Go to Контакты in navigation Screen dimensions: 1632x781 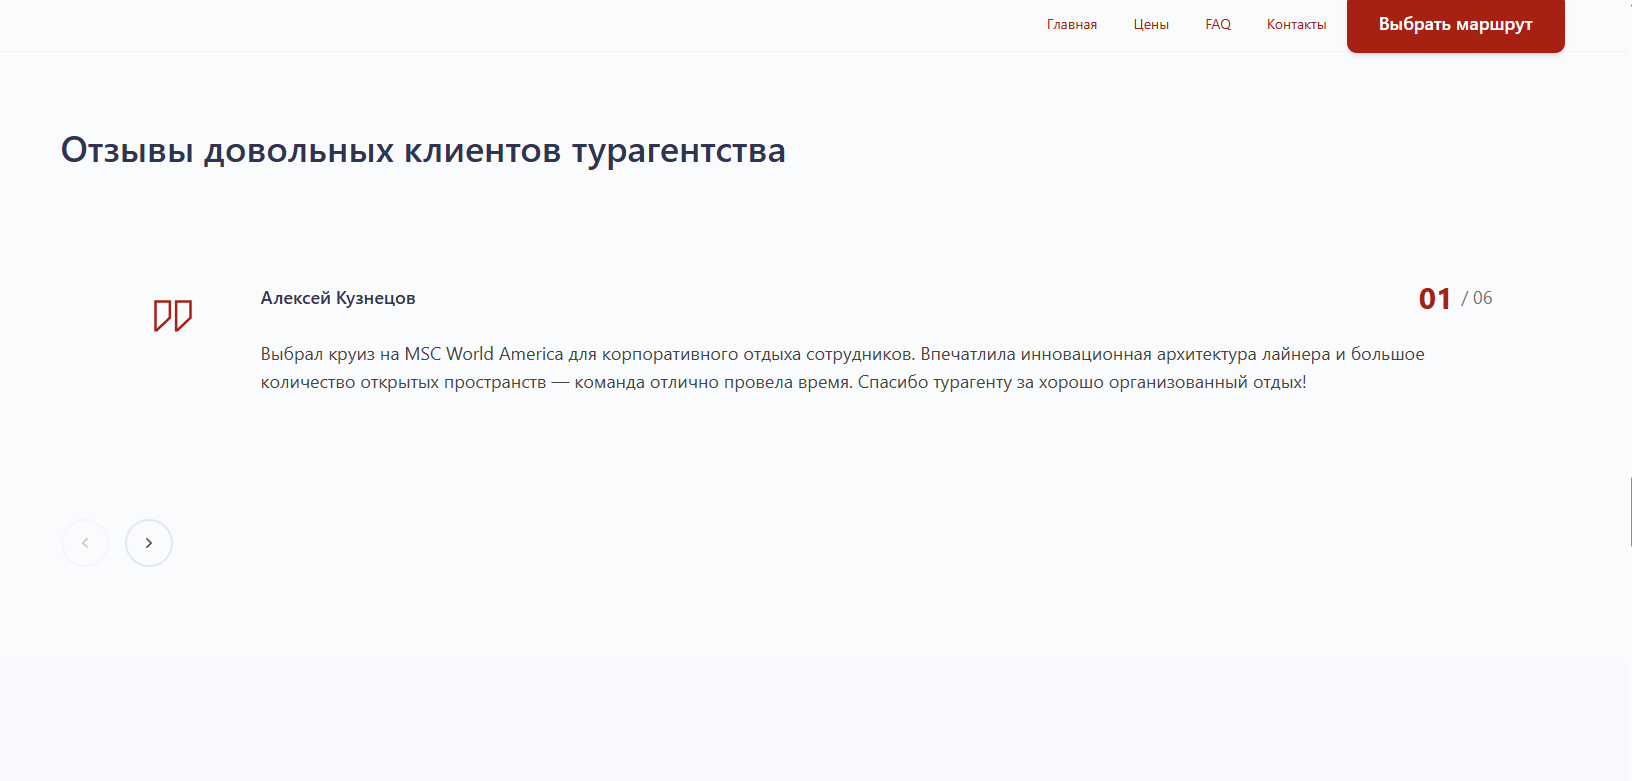pyautogui.click(x=1296, y=25)
